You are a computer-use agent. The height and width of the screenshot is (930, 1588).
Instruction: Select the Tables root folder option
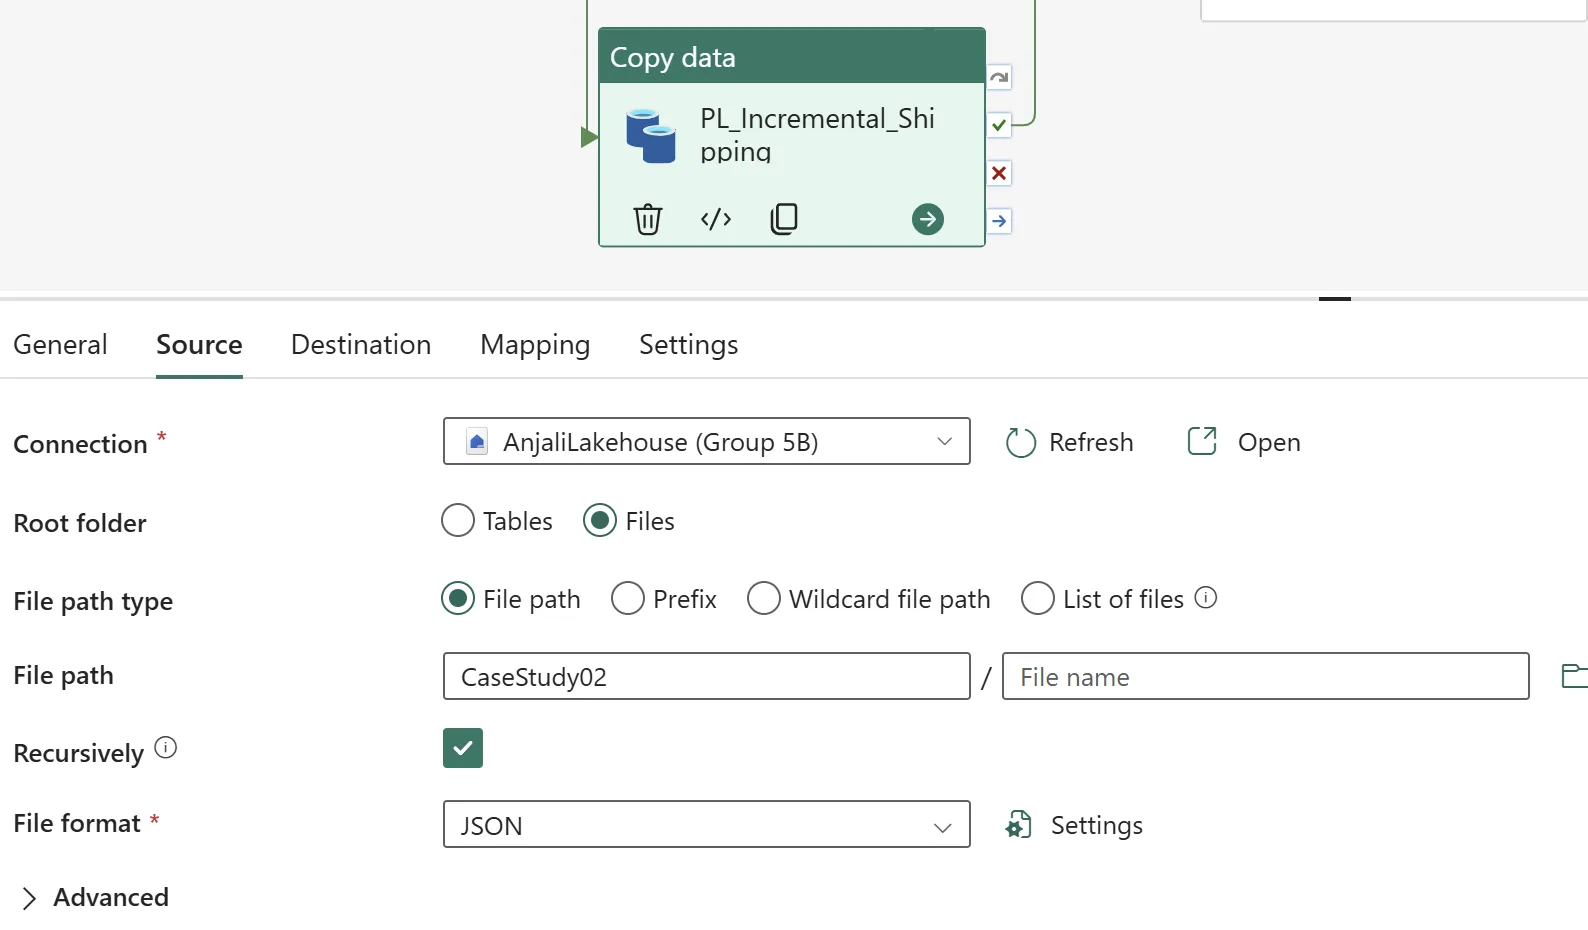click(458, 521)
